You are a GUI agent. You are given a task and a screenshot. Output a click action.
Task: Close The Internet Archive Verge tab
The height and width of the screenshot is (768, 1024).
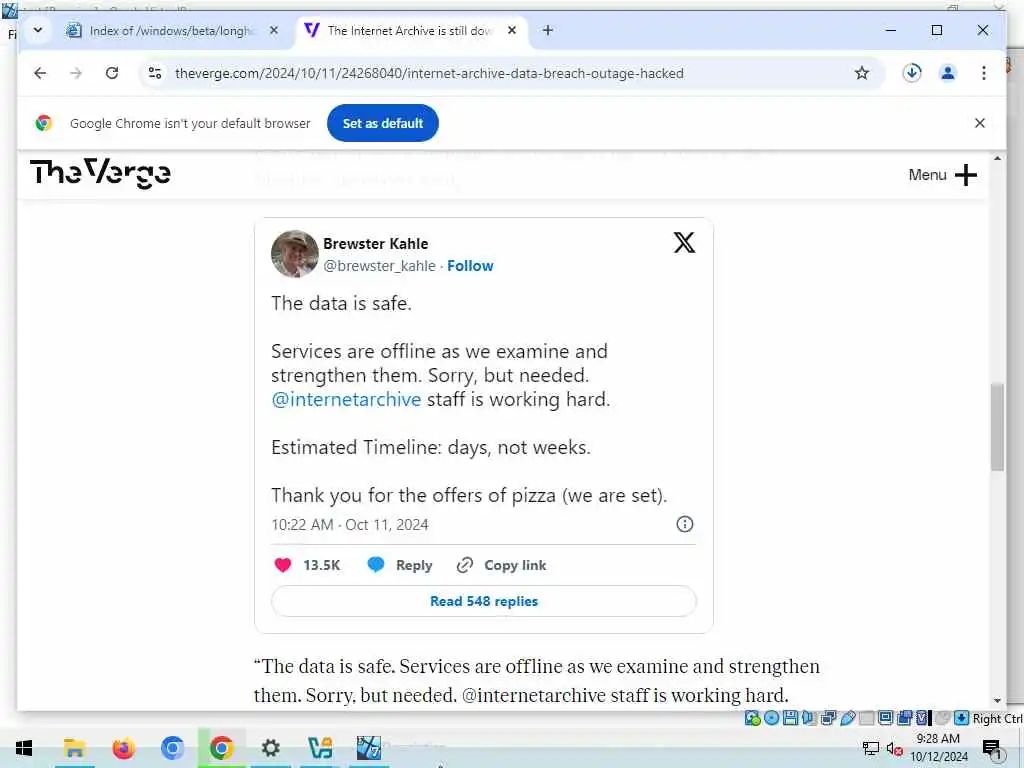[512, 31]
